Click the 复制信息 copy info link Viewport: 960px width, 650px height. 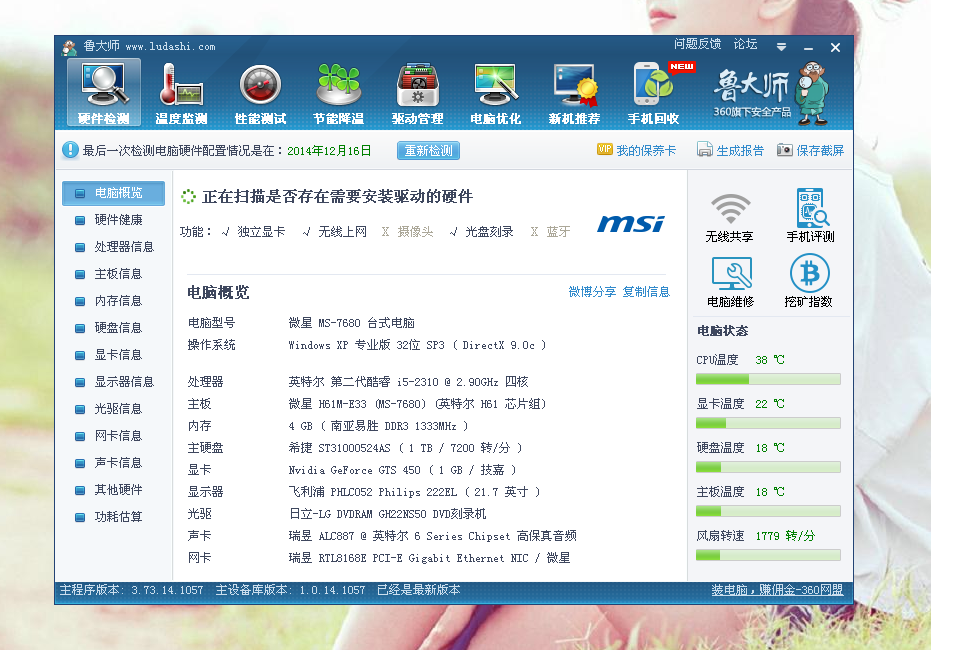(x=646, y=292)
